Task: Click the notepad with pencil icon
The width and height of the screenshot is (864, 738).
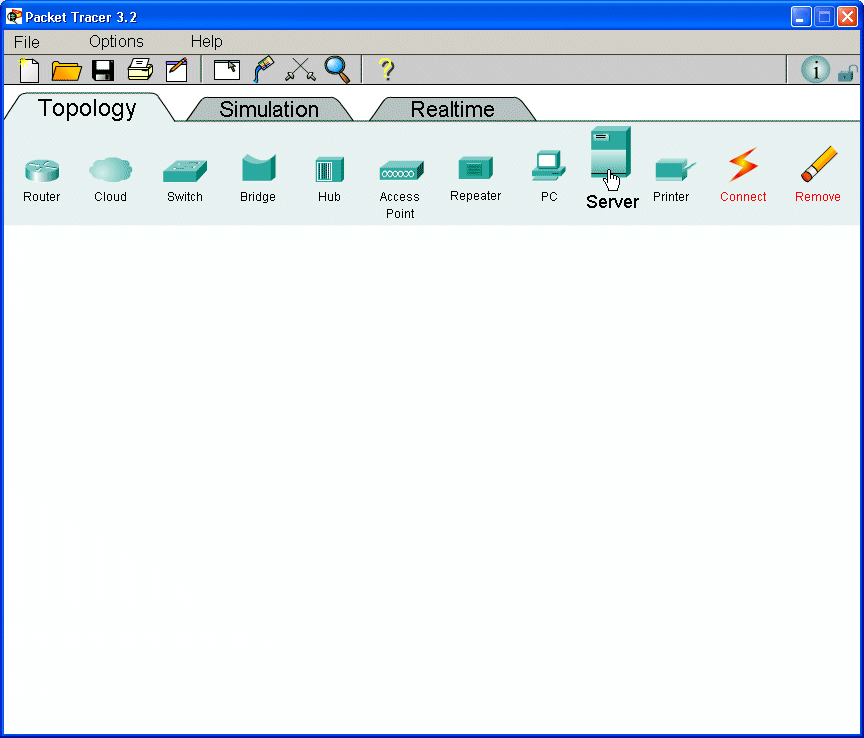Action: point(177,70)
